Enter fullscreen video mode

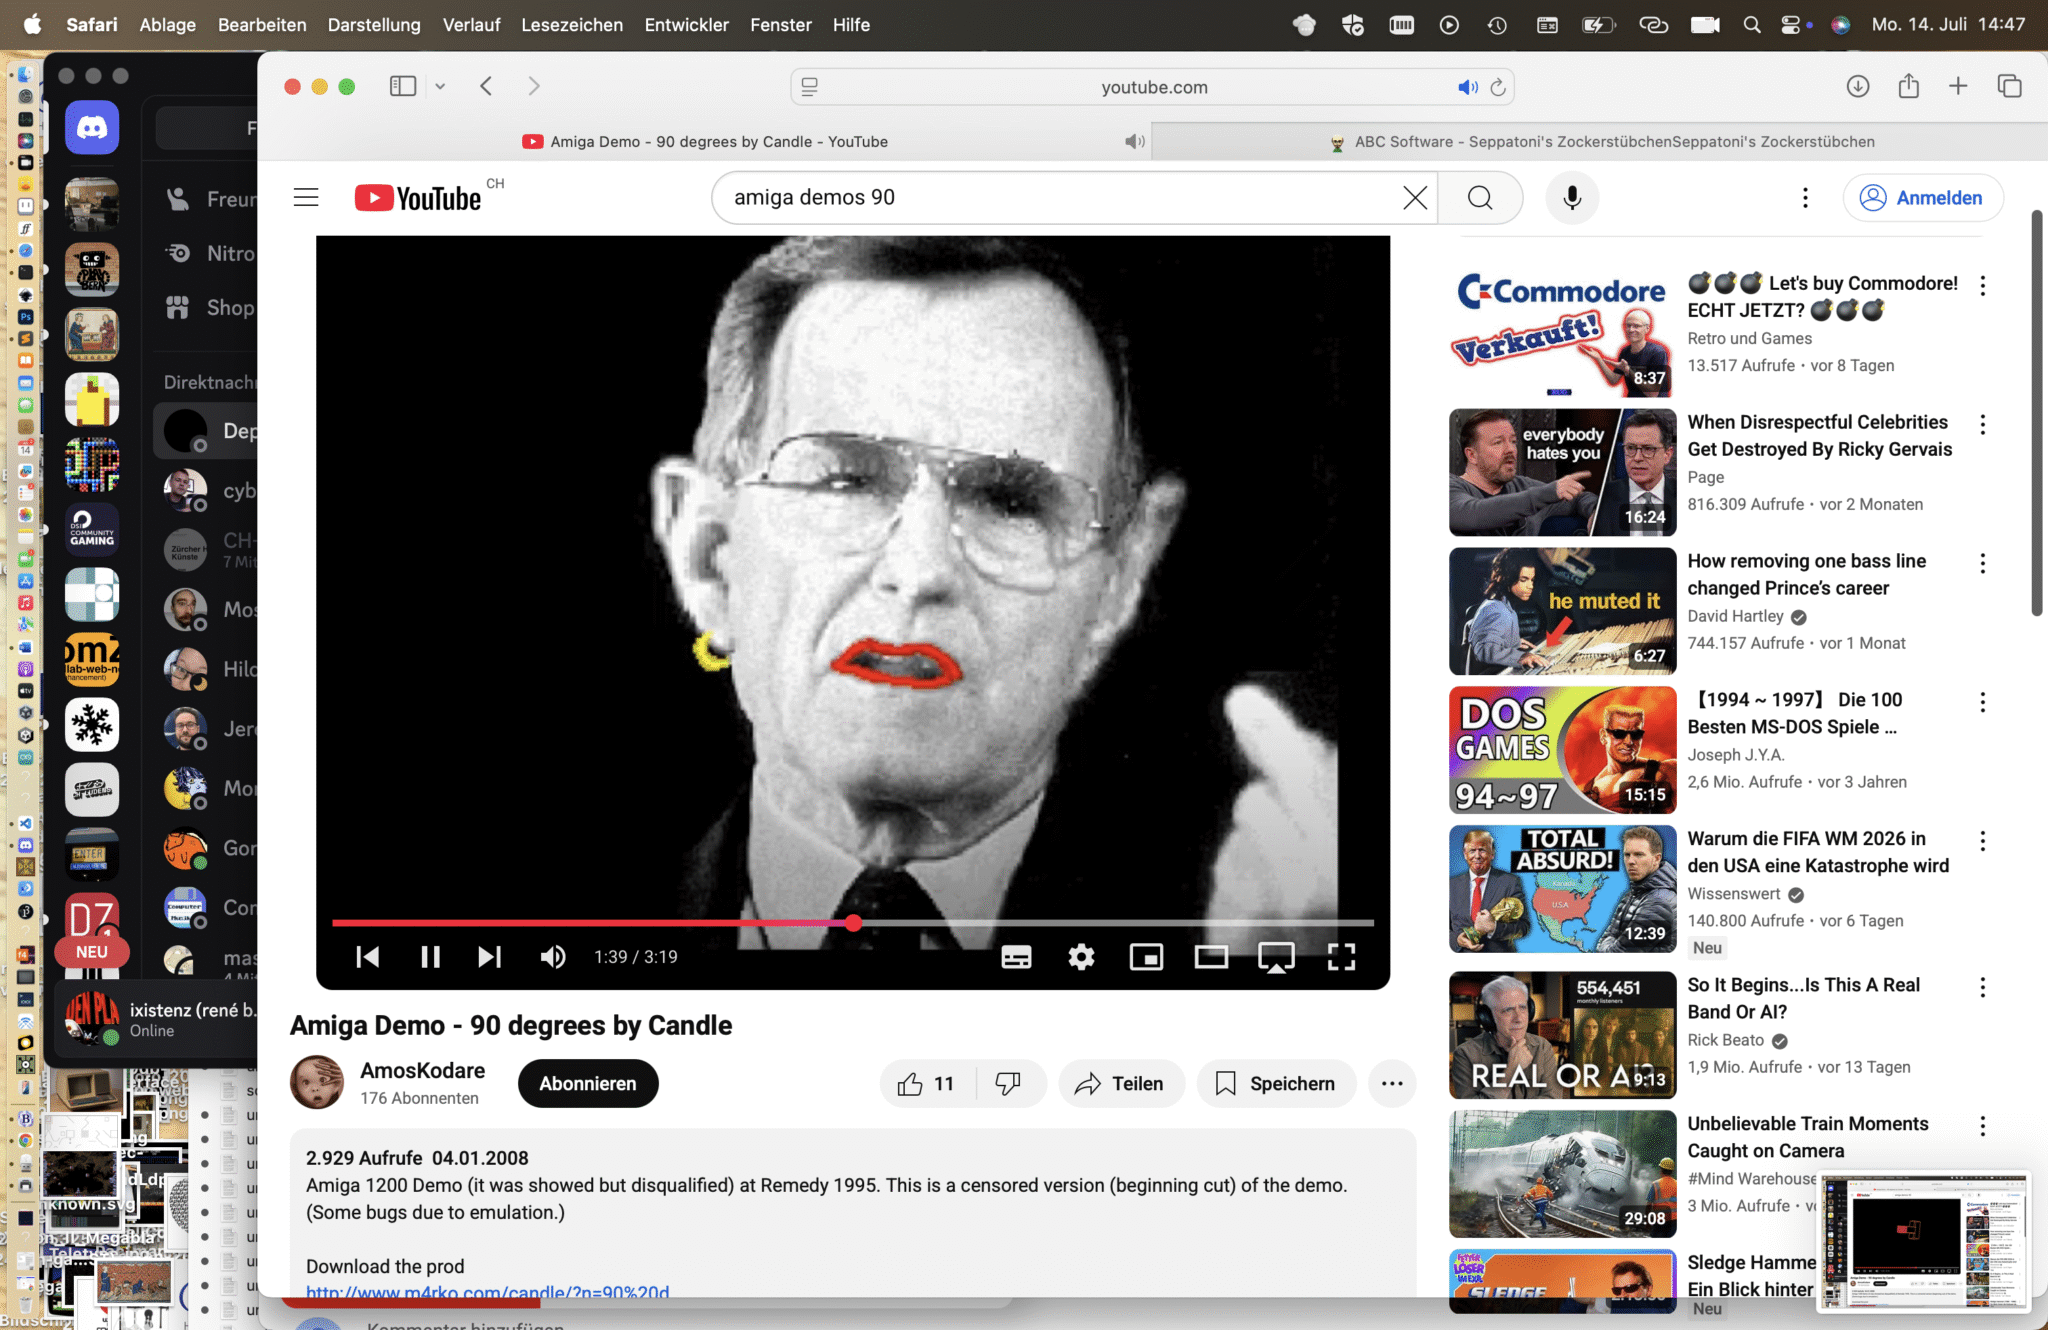coord(1341,957)
